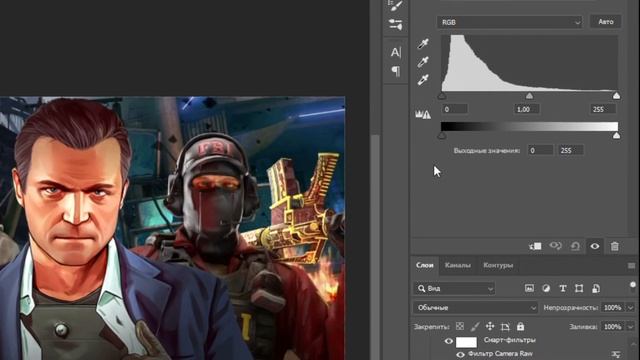Clip adjustment to the layer below
The image size is (640, 360).
(535, 246)
